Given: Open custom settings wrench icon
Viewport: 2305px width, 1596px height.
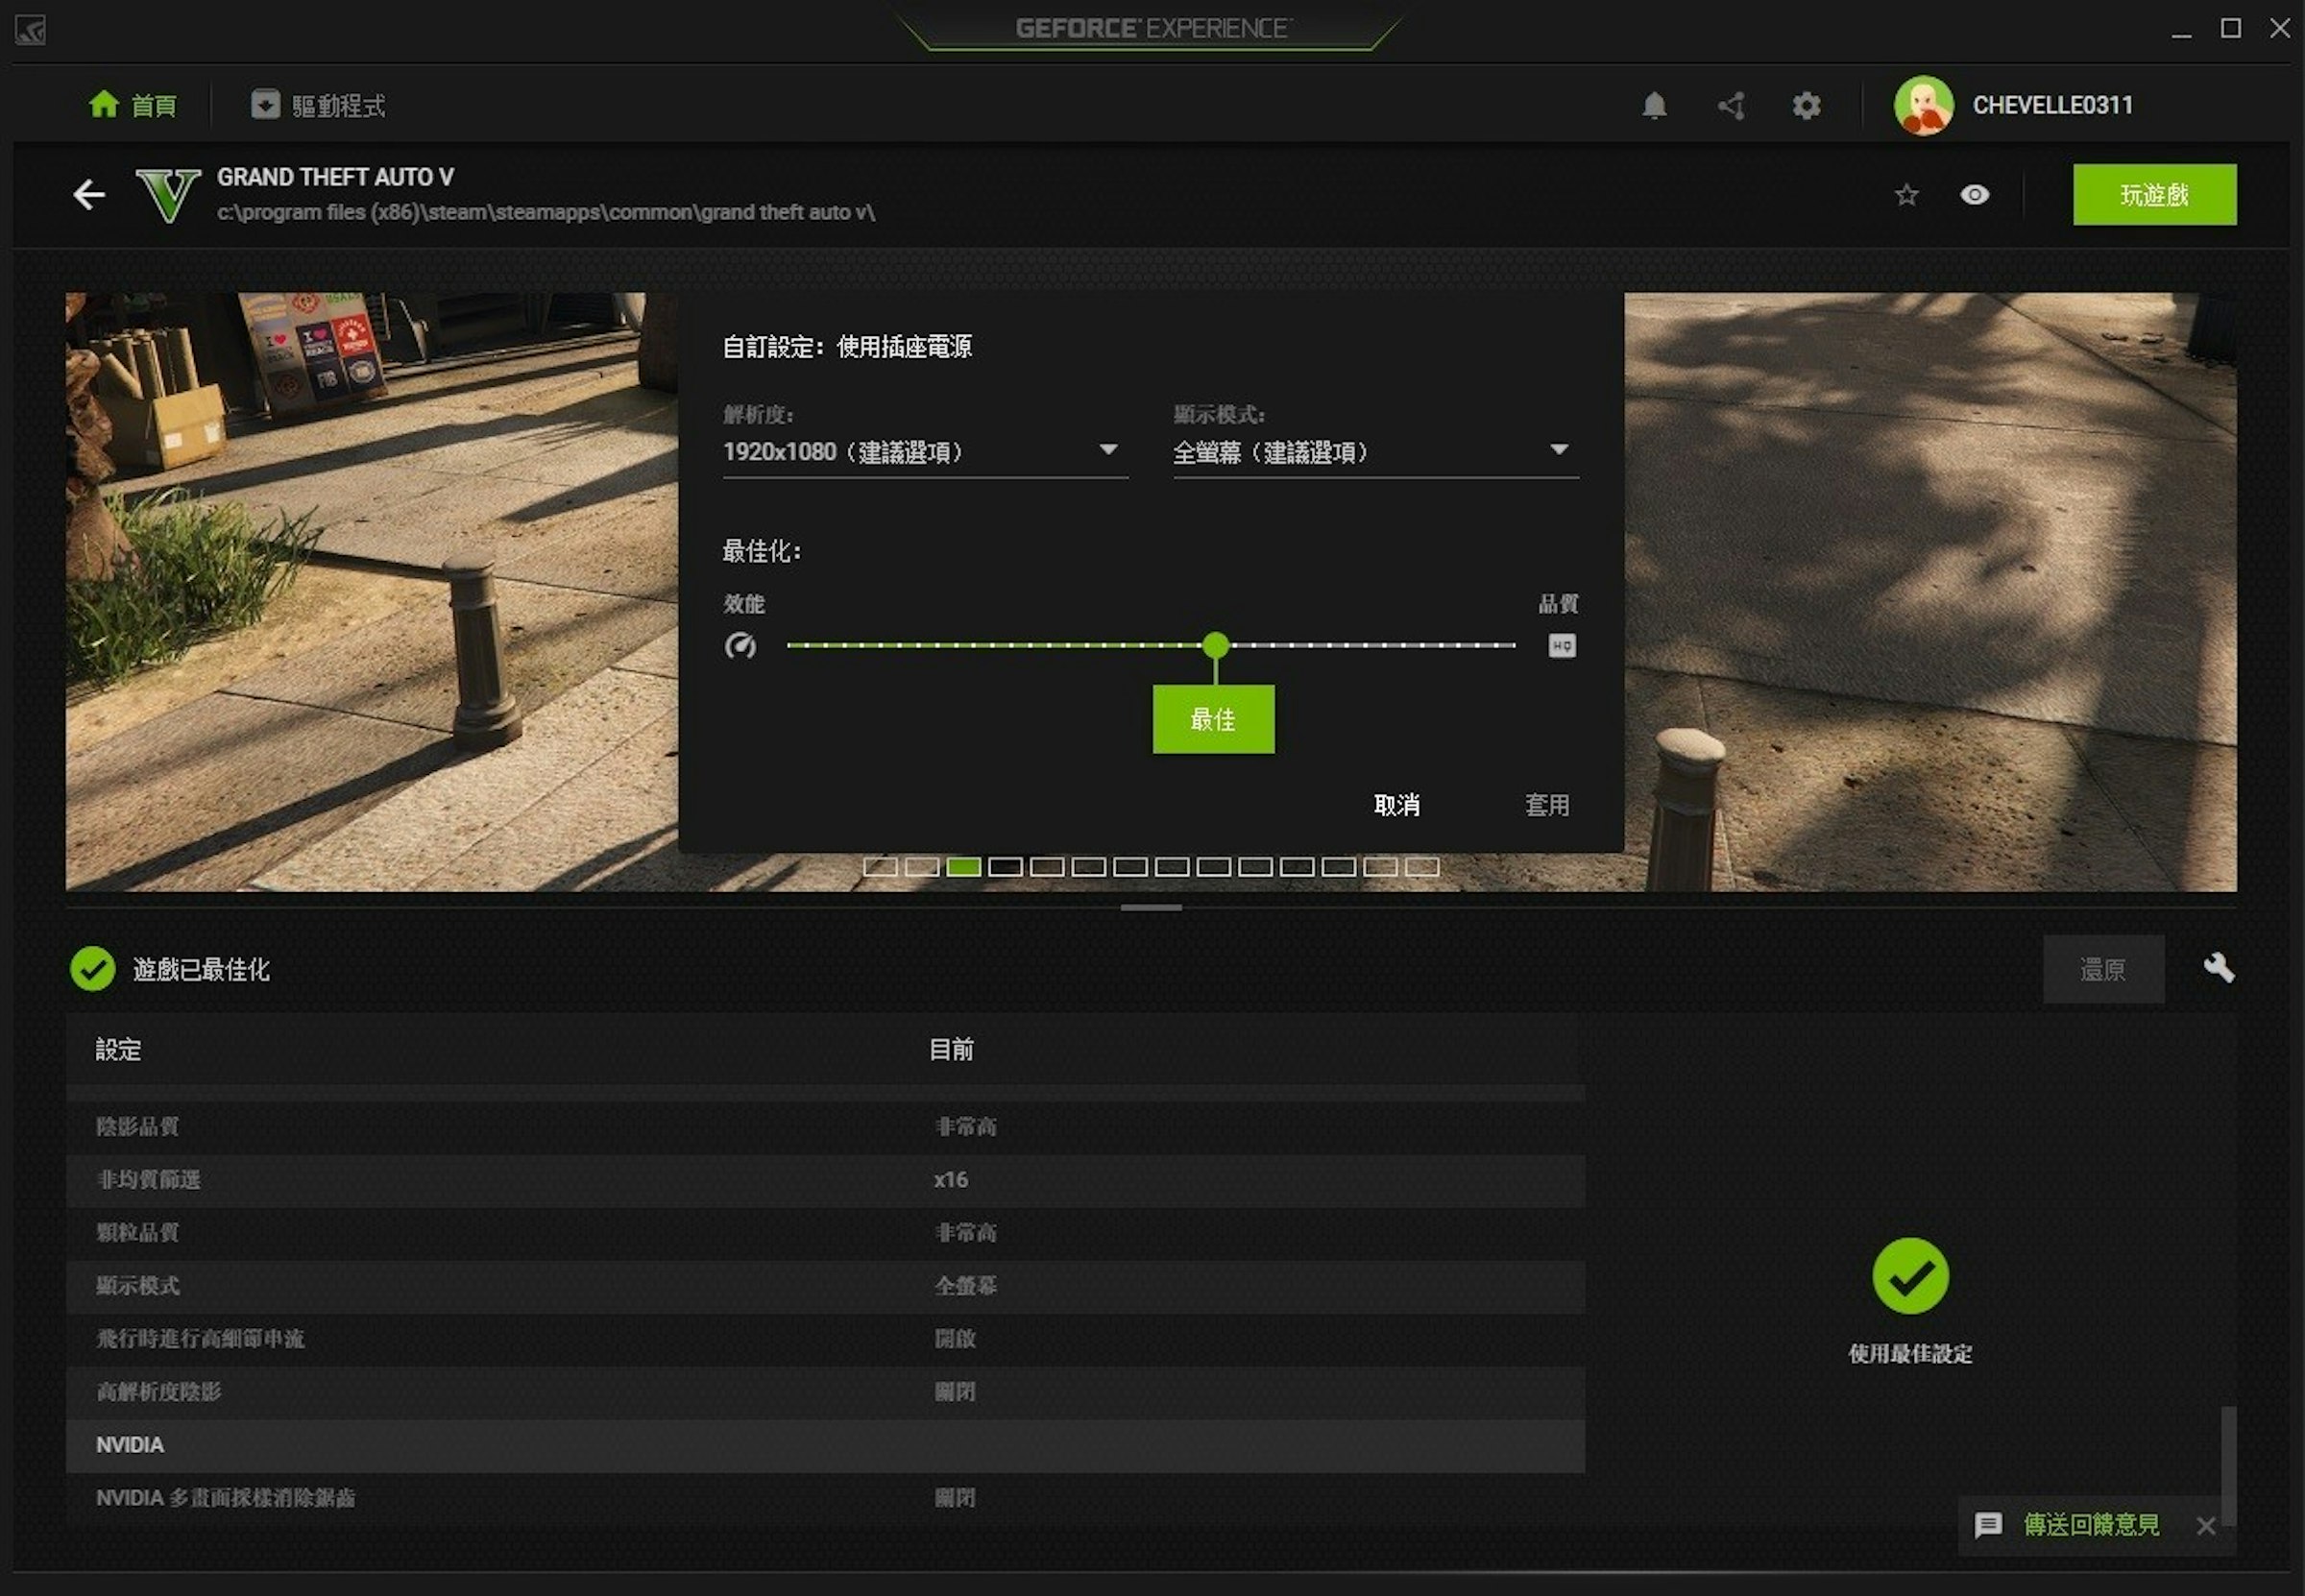Looking at the screenshot, I should pos(2218,968).
